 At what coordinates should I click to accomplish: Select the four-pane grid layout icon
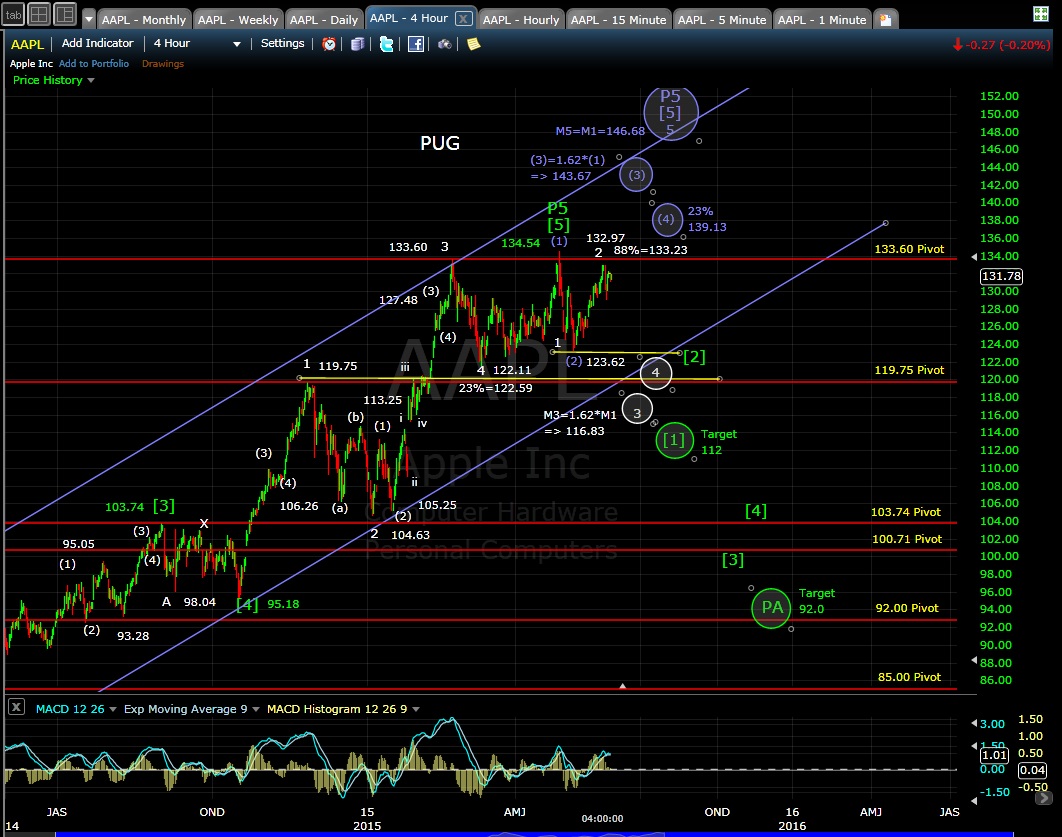click(39, 14)
